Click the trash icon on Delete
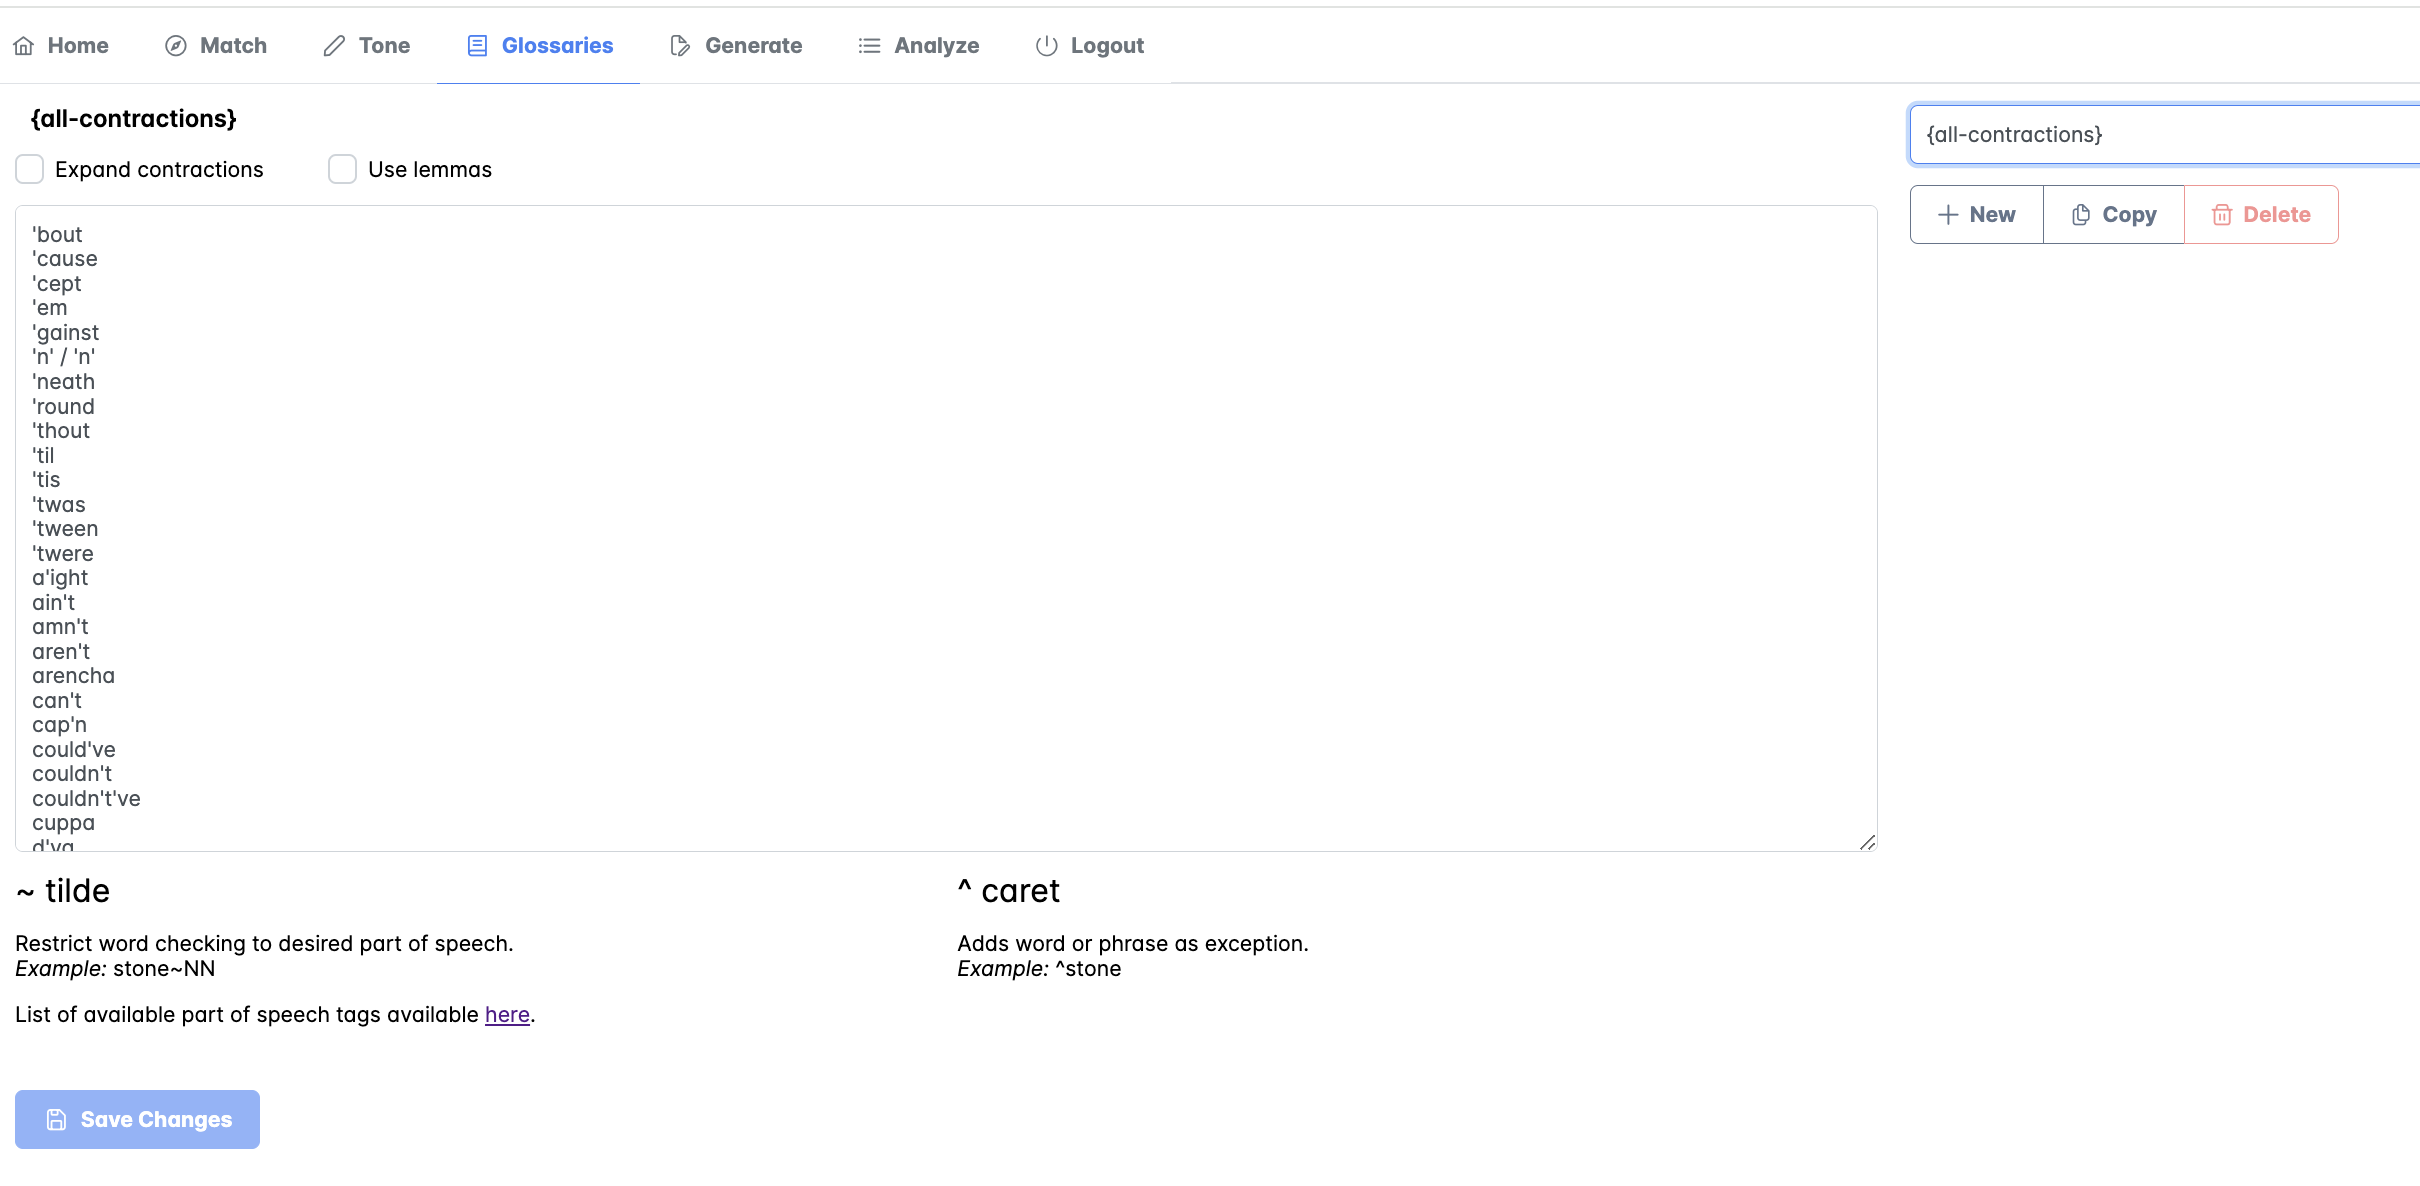This screenshot has width=2420, height=1186. point(2221,215)
